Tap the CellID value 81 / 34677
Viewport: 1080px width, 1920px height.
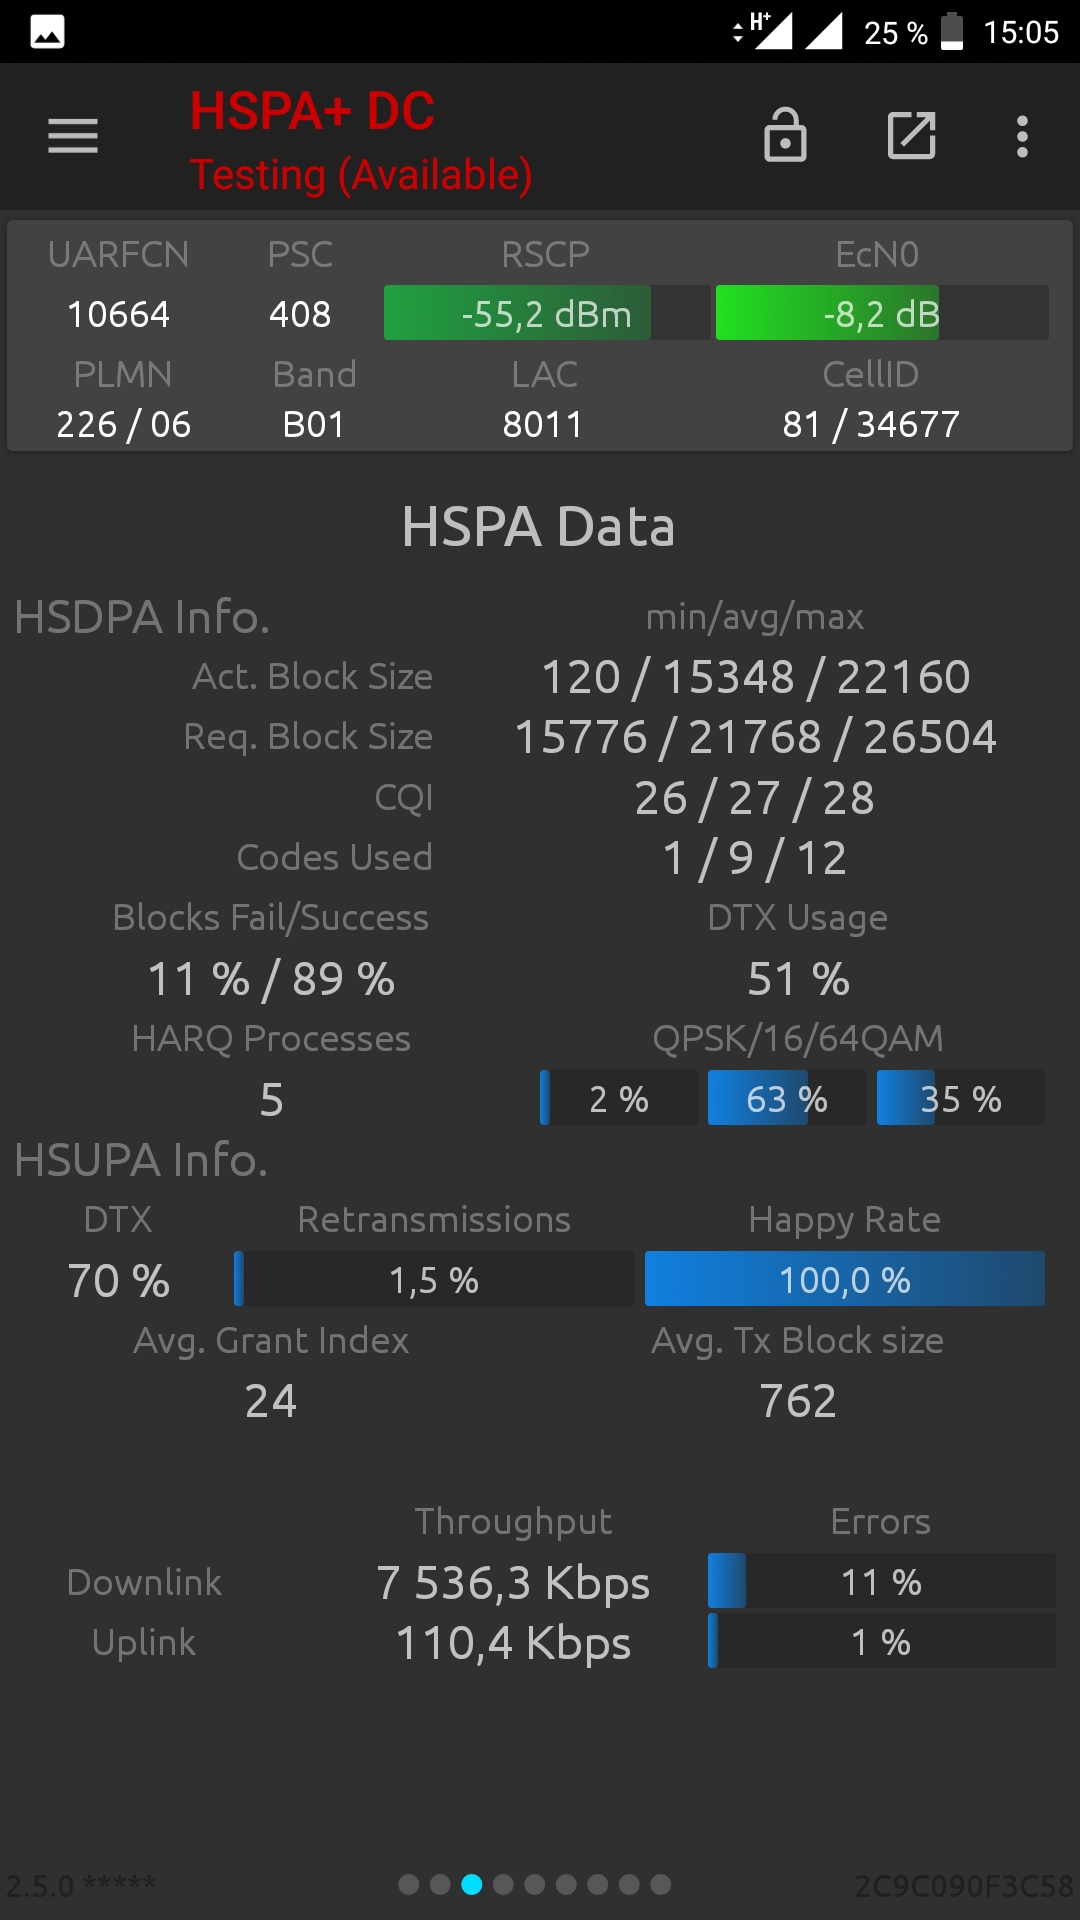[x=871, y=425]
